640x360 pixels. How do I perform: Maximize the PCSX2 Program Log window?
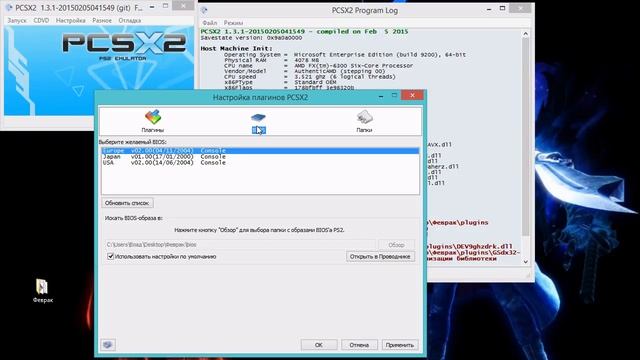click(502, 9)
